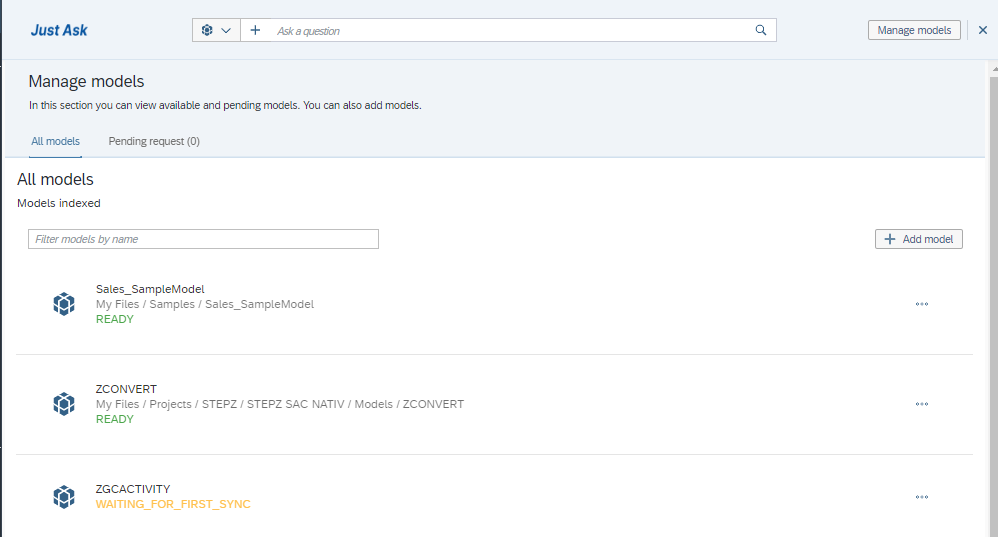Select the Sales_SampleModel model name

(x=150, y=289)
